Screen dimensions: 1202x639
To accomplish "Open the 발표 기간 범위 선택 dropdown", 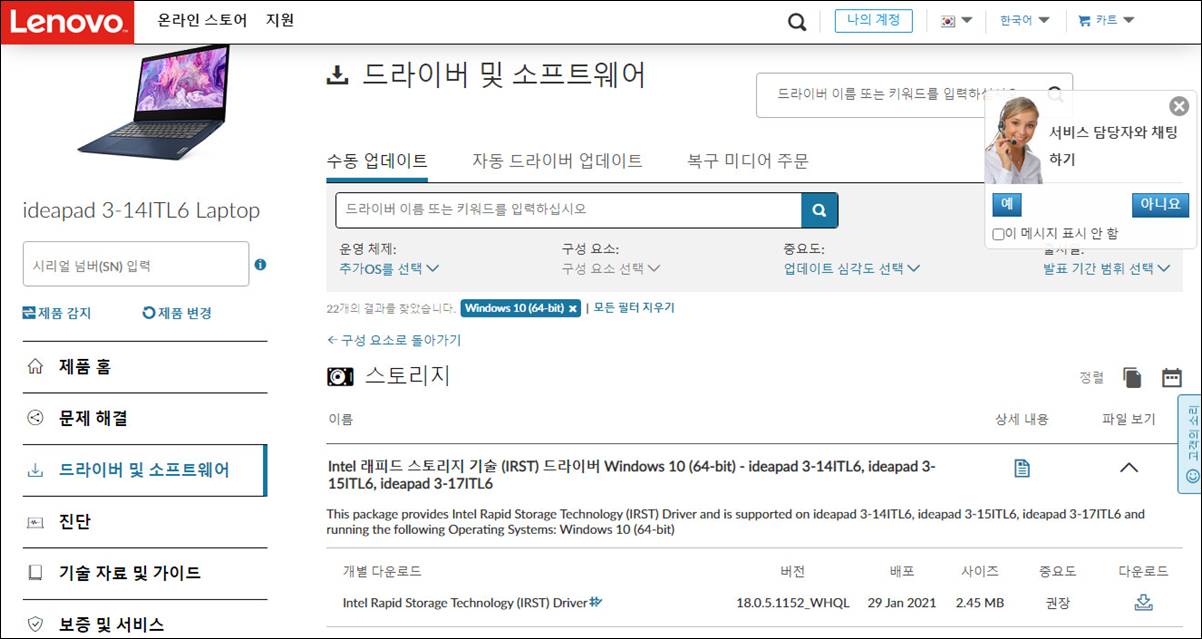I will (1106, 269).
